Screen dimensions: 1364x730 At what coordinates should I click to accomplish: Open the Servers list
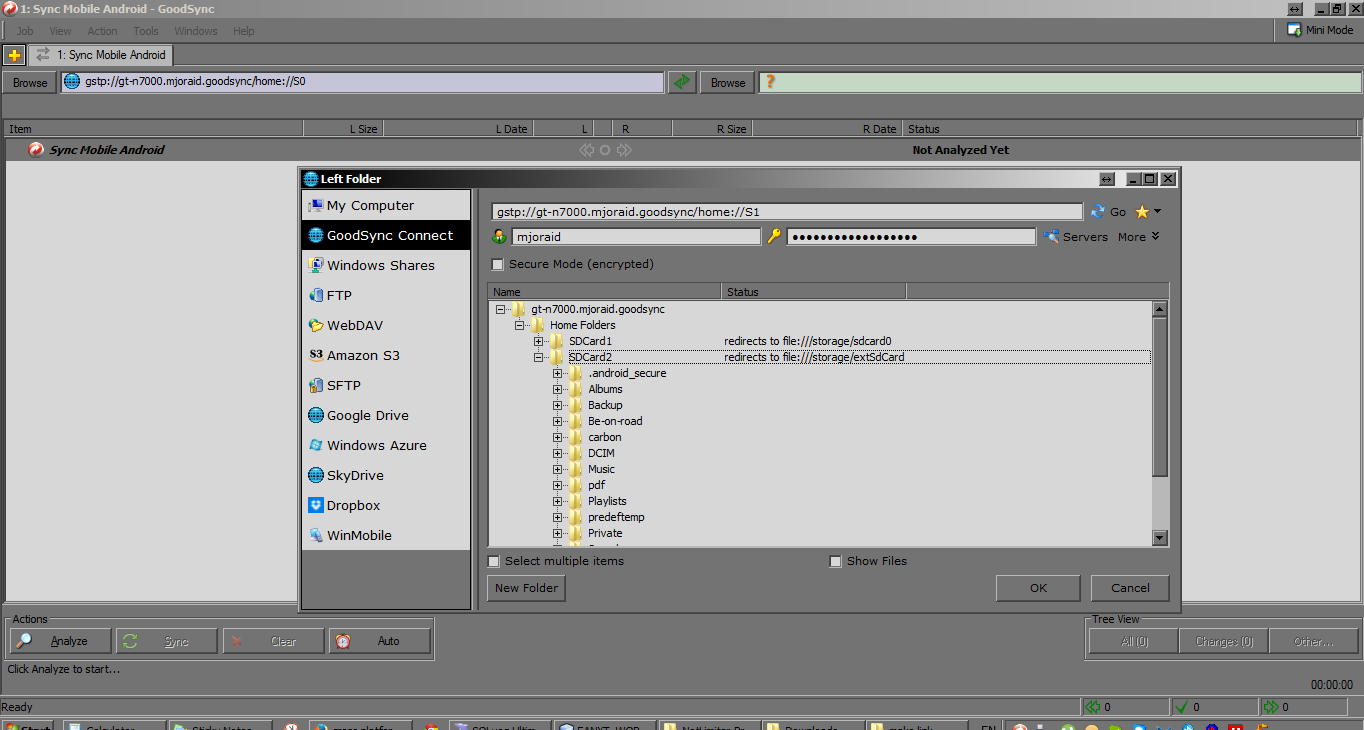pos(1076,237)
